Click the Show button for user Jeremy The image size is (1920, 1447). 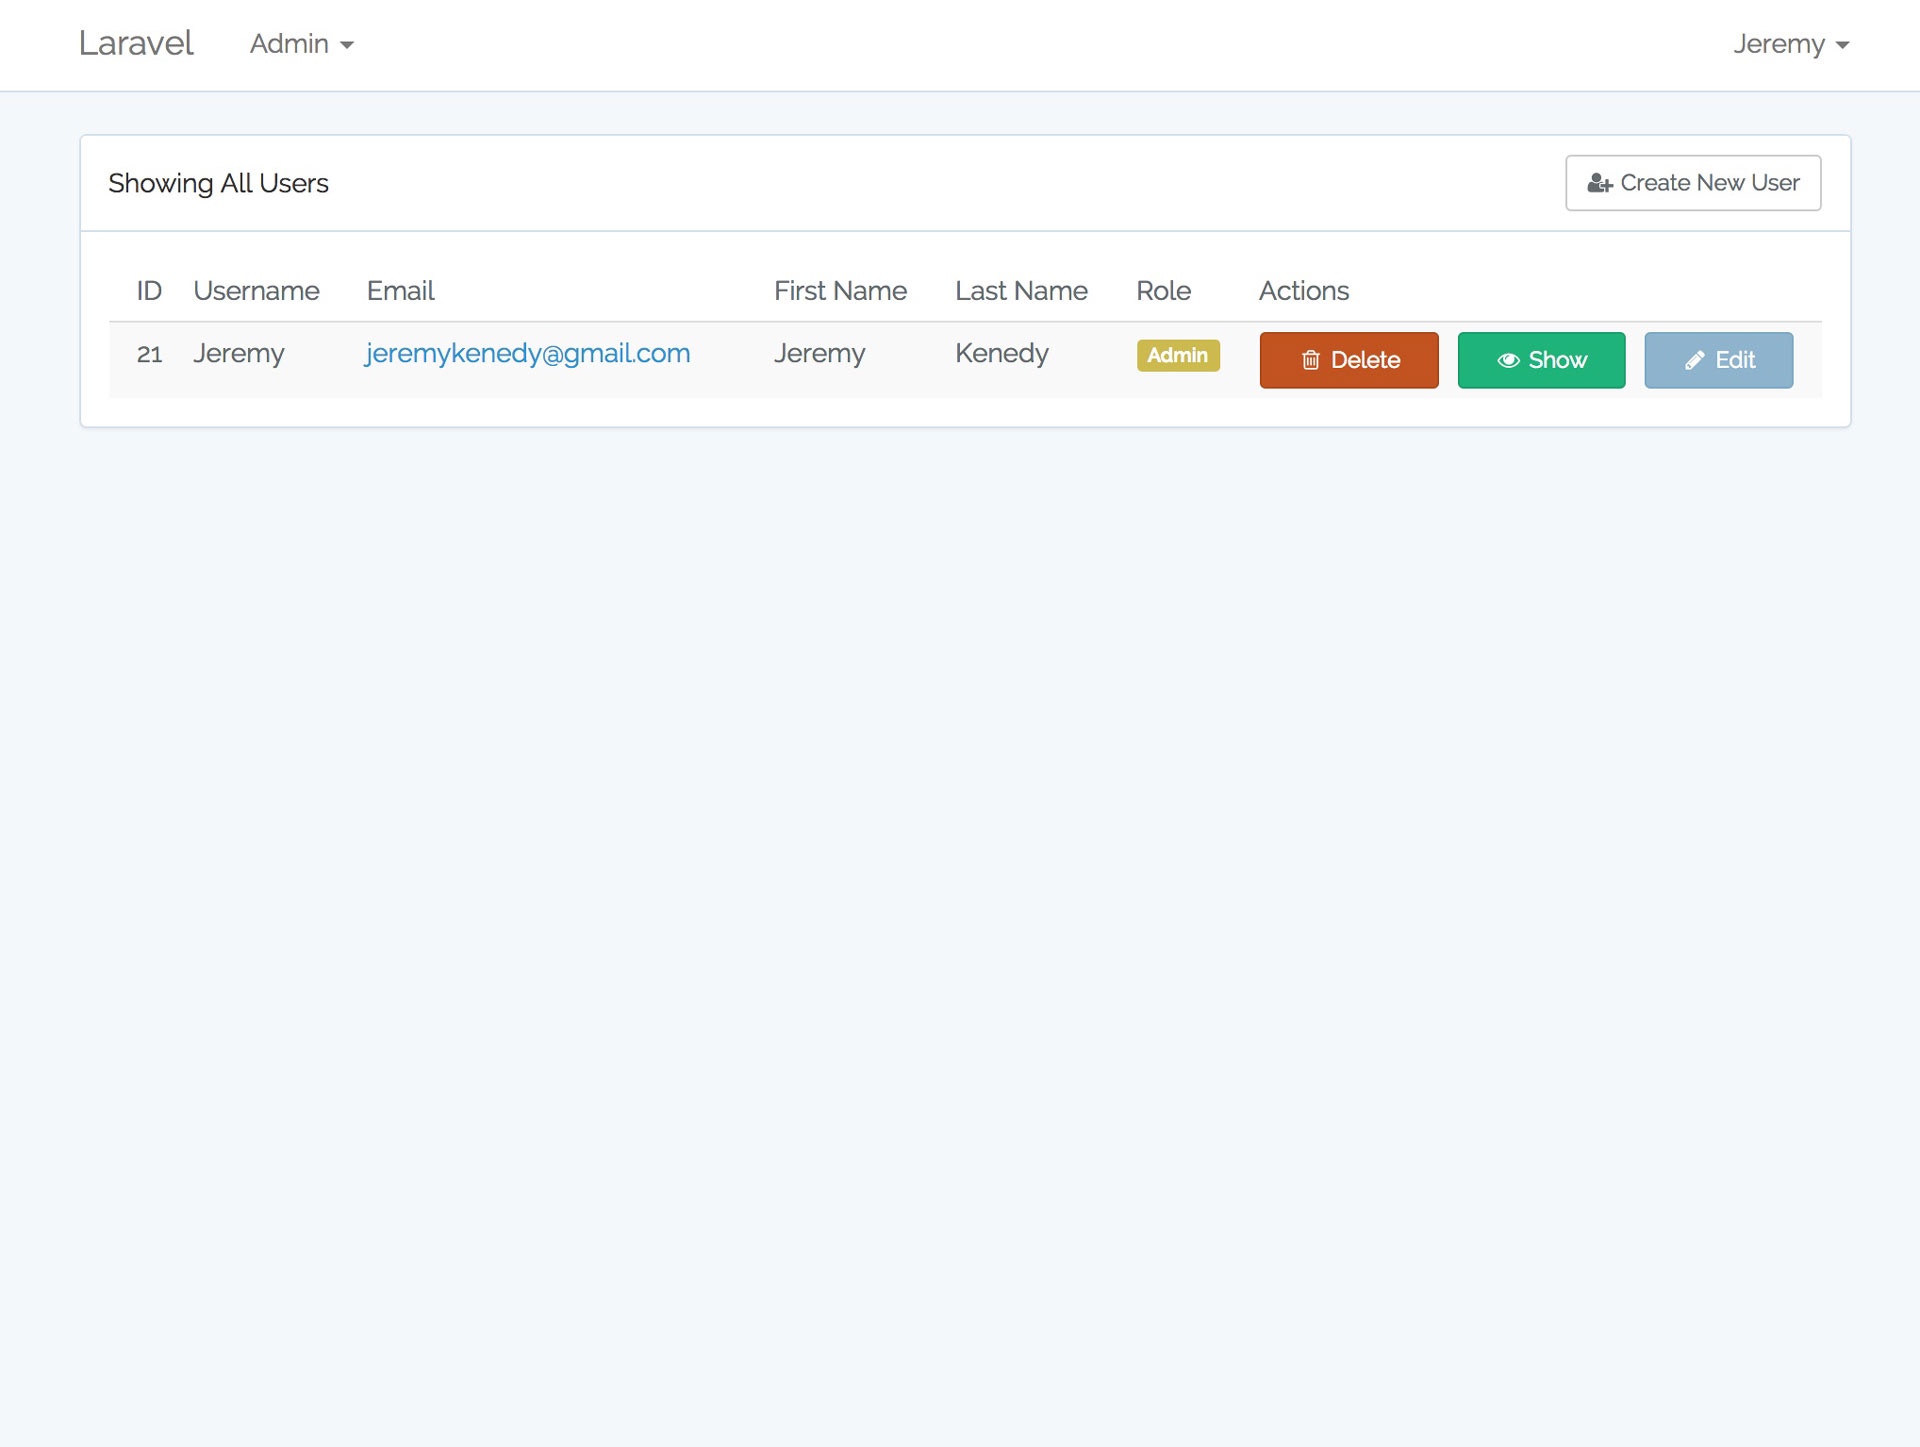(x=1540, y=359)
